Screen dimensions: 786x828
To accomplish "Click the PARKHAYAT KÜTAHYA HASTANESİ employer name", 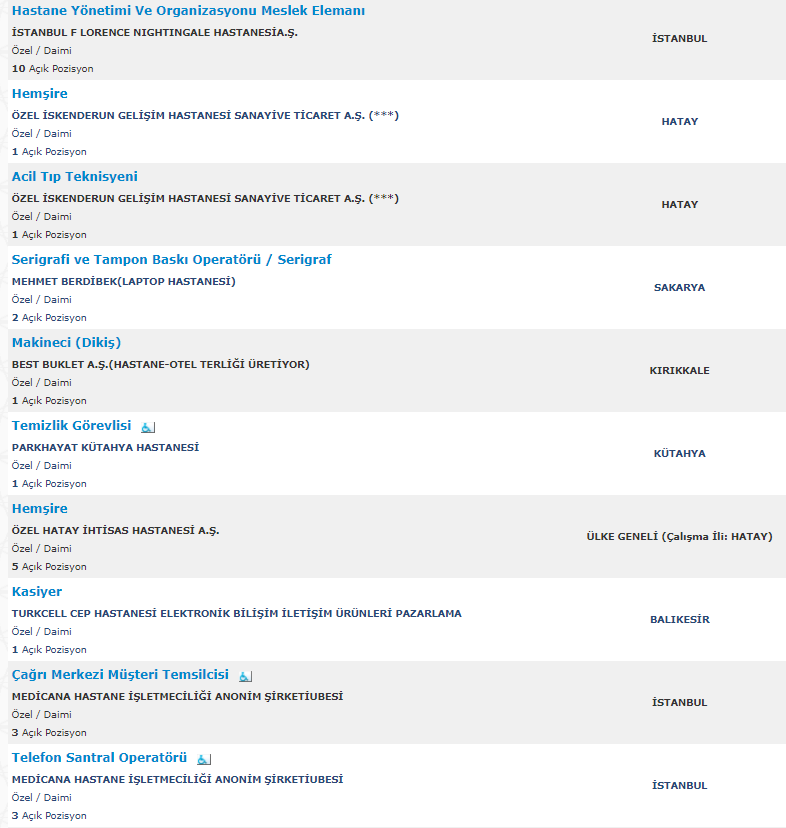I will [x=106, y=448].
